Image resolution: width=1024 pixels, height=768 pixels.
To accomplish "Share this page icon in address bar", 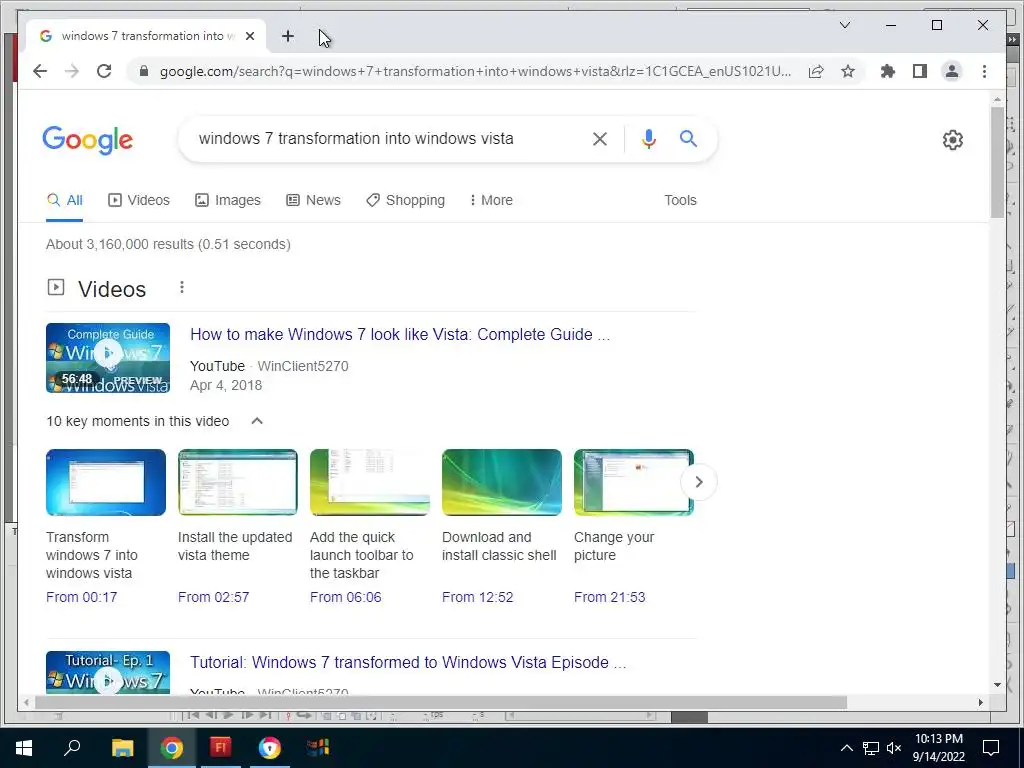I will click(x=816, y=71).
